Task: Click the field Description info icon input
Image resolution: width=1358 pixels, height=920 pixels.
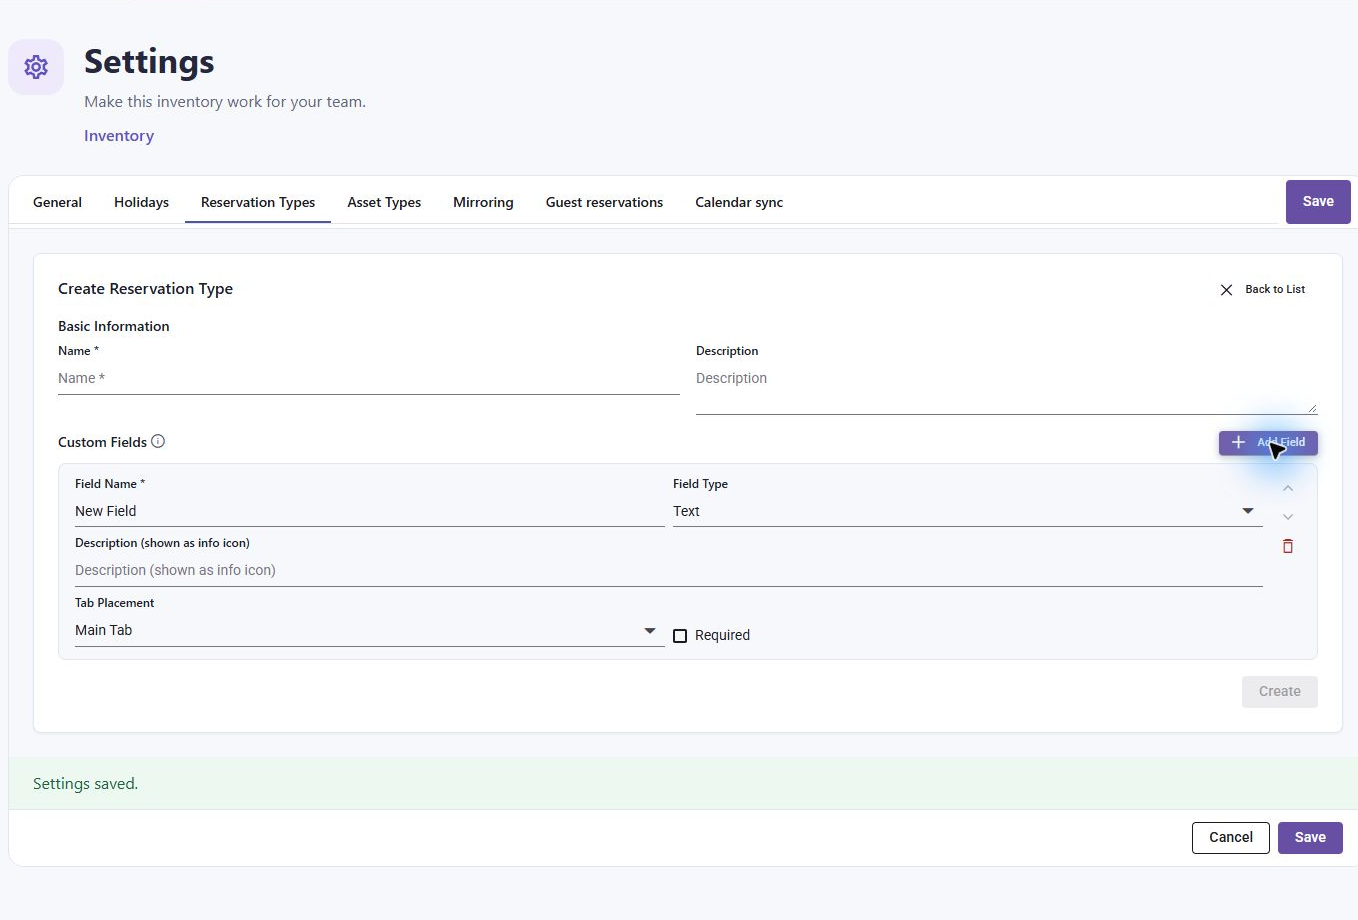Action: [669, 571]
